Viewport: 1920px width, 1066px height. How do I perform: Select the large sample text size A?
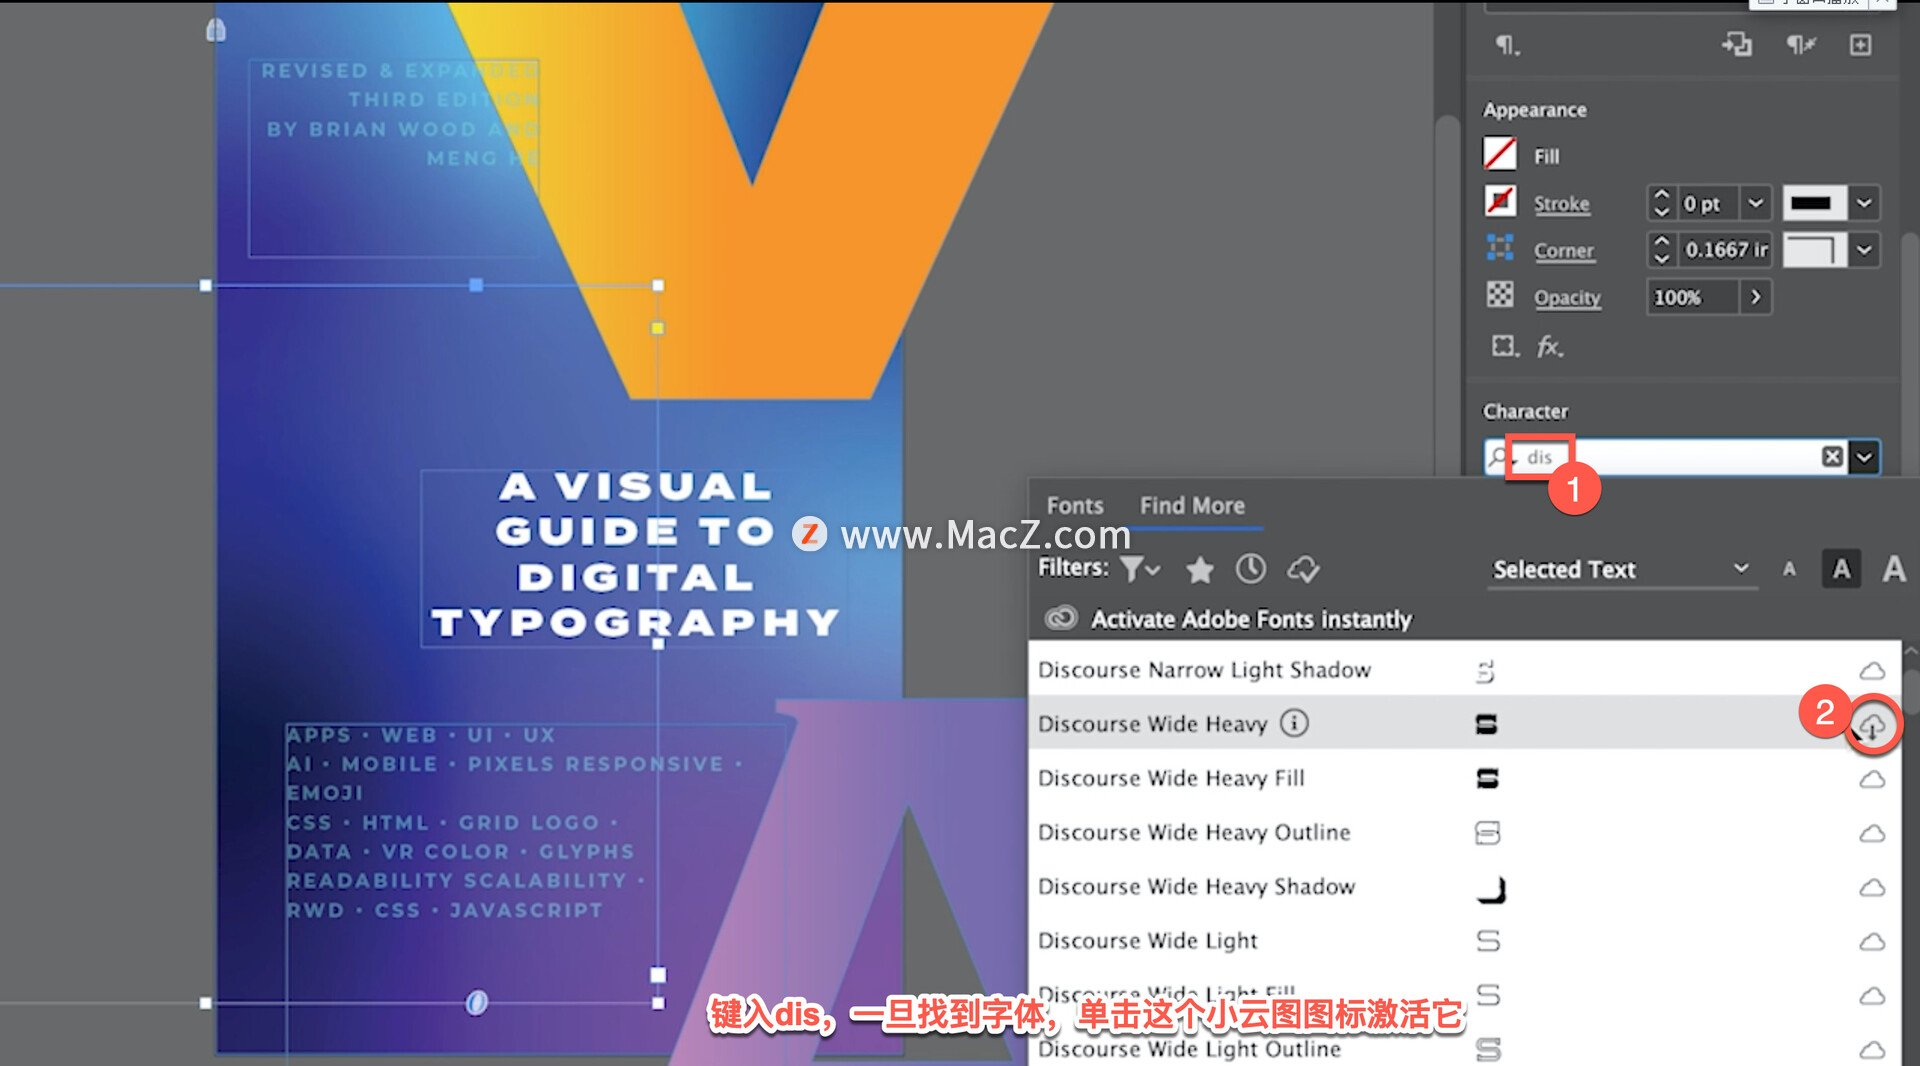(x=1893, y=569)
